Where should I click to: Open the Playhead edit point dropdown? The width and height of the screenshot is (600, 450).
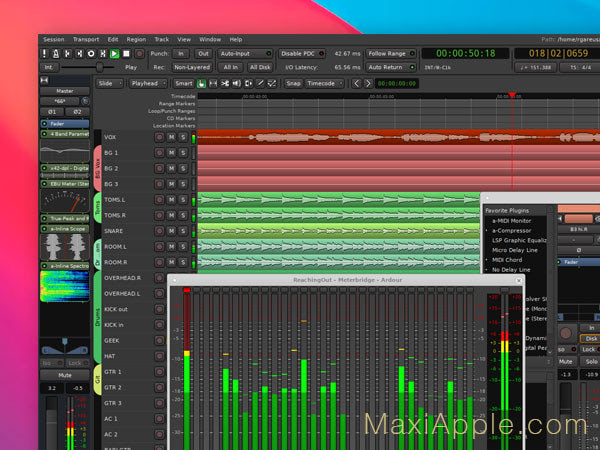tap(148, 83)
